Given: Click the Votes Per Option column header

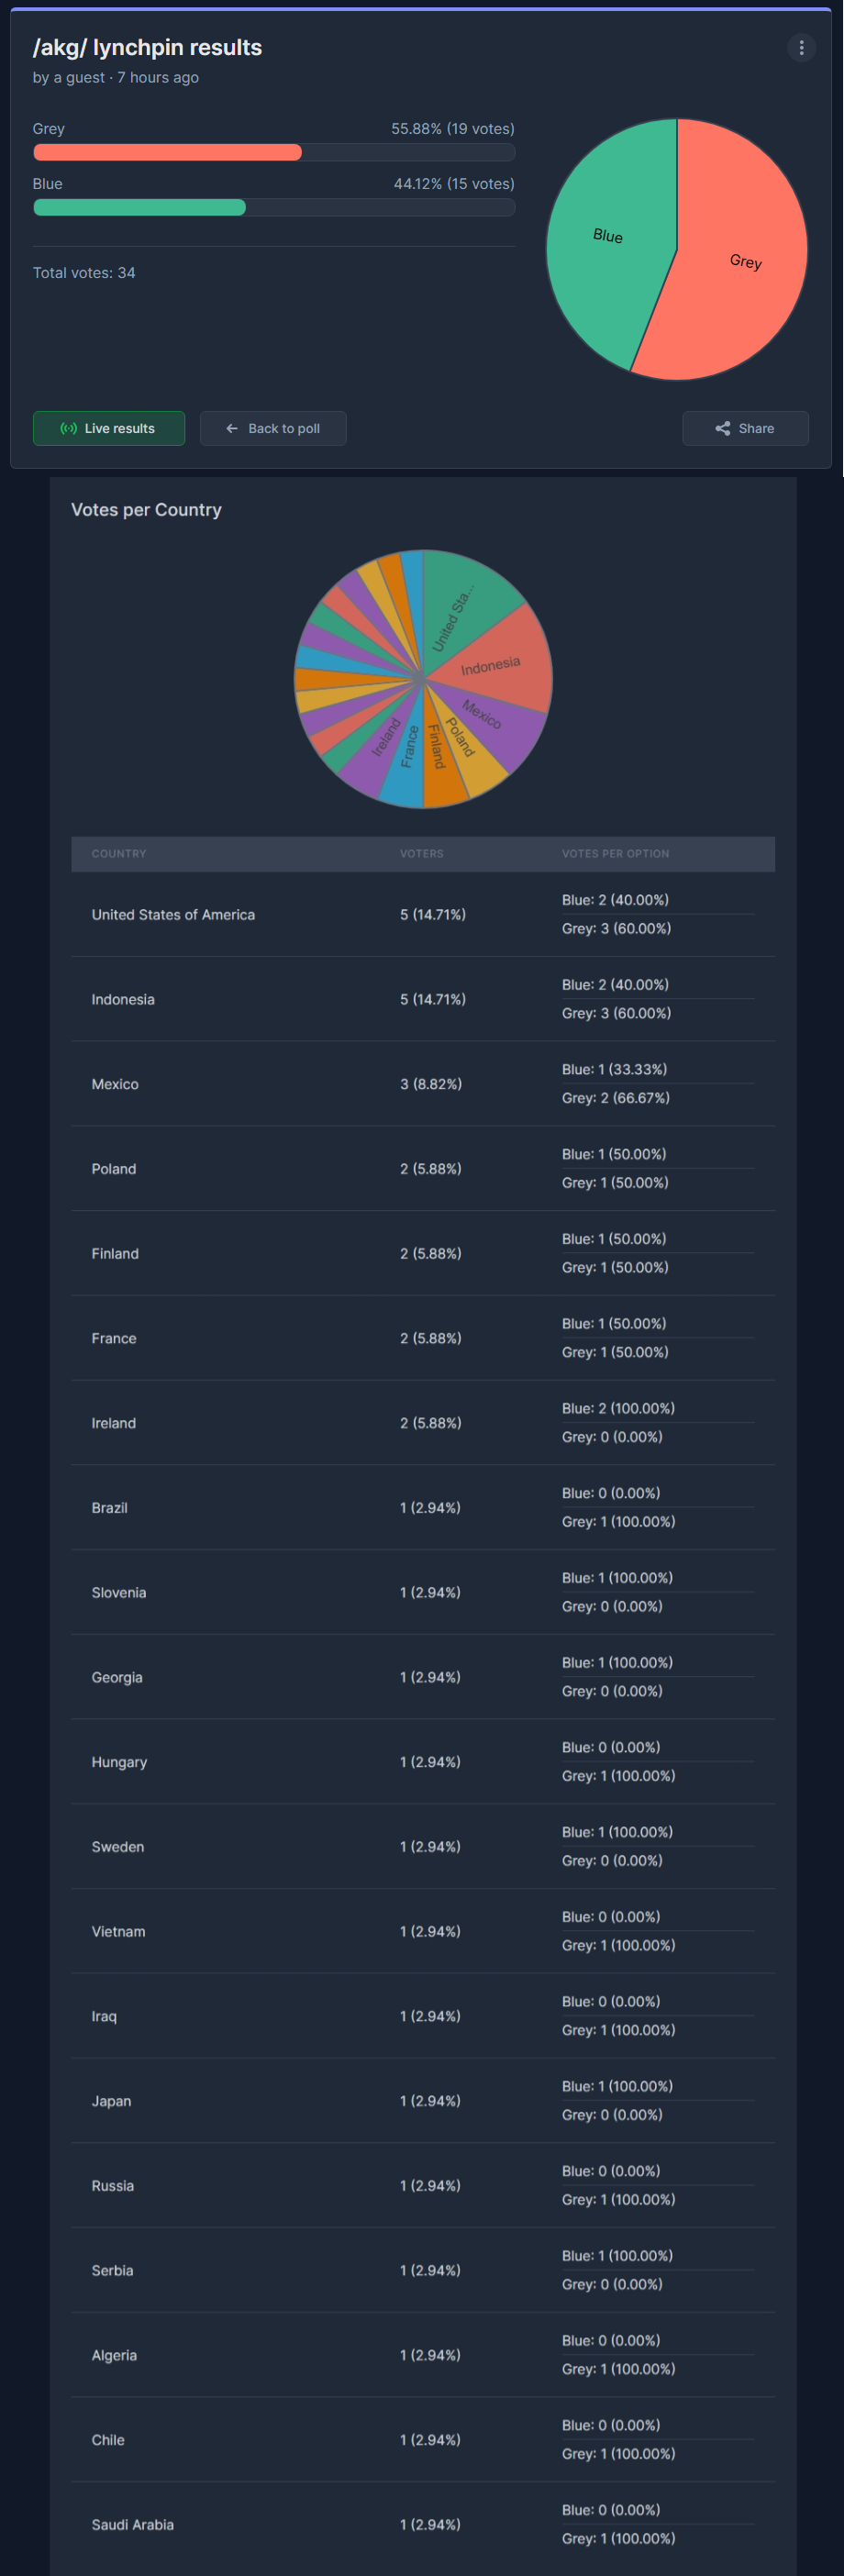Looking at the screenshot, I should [x=615, y=854].
